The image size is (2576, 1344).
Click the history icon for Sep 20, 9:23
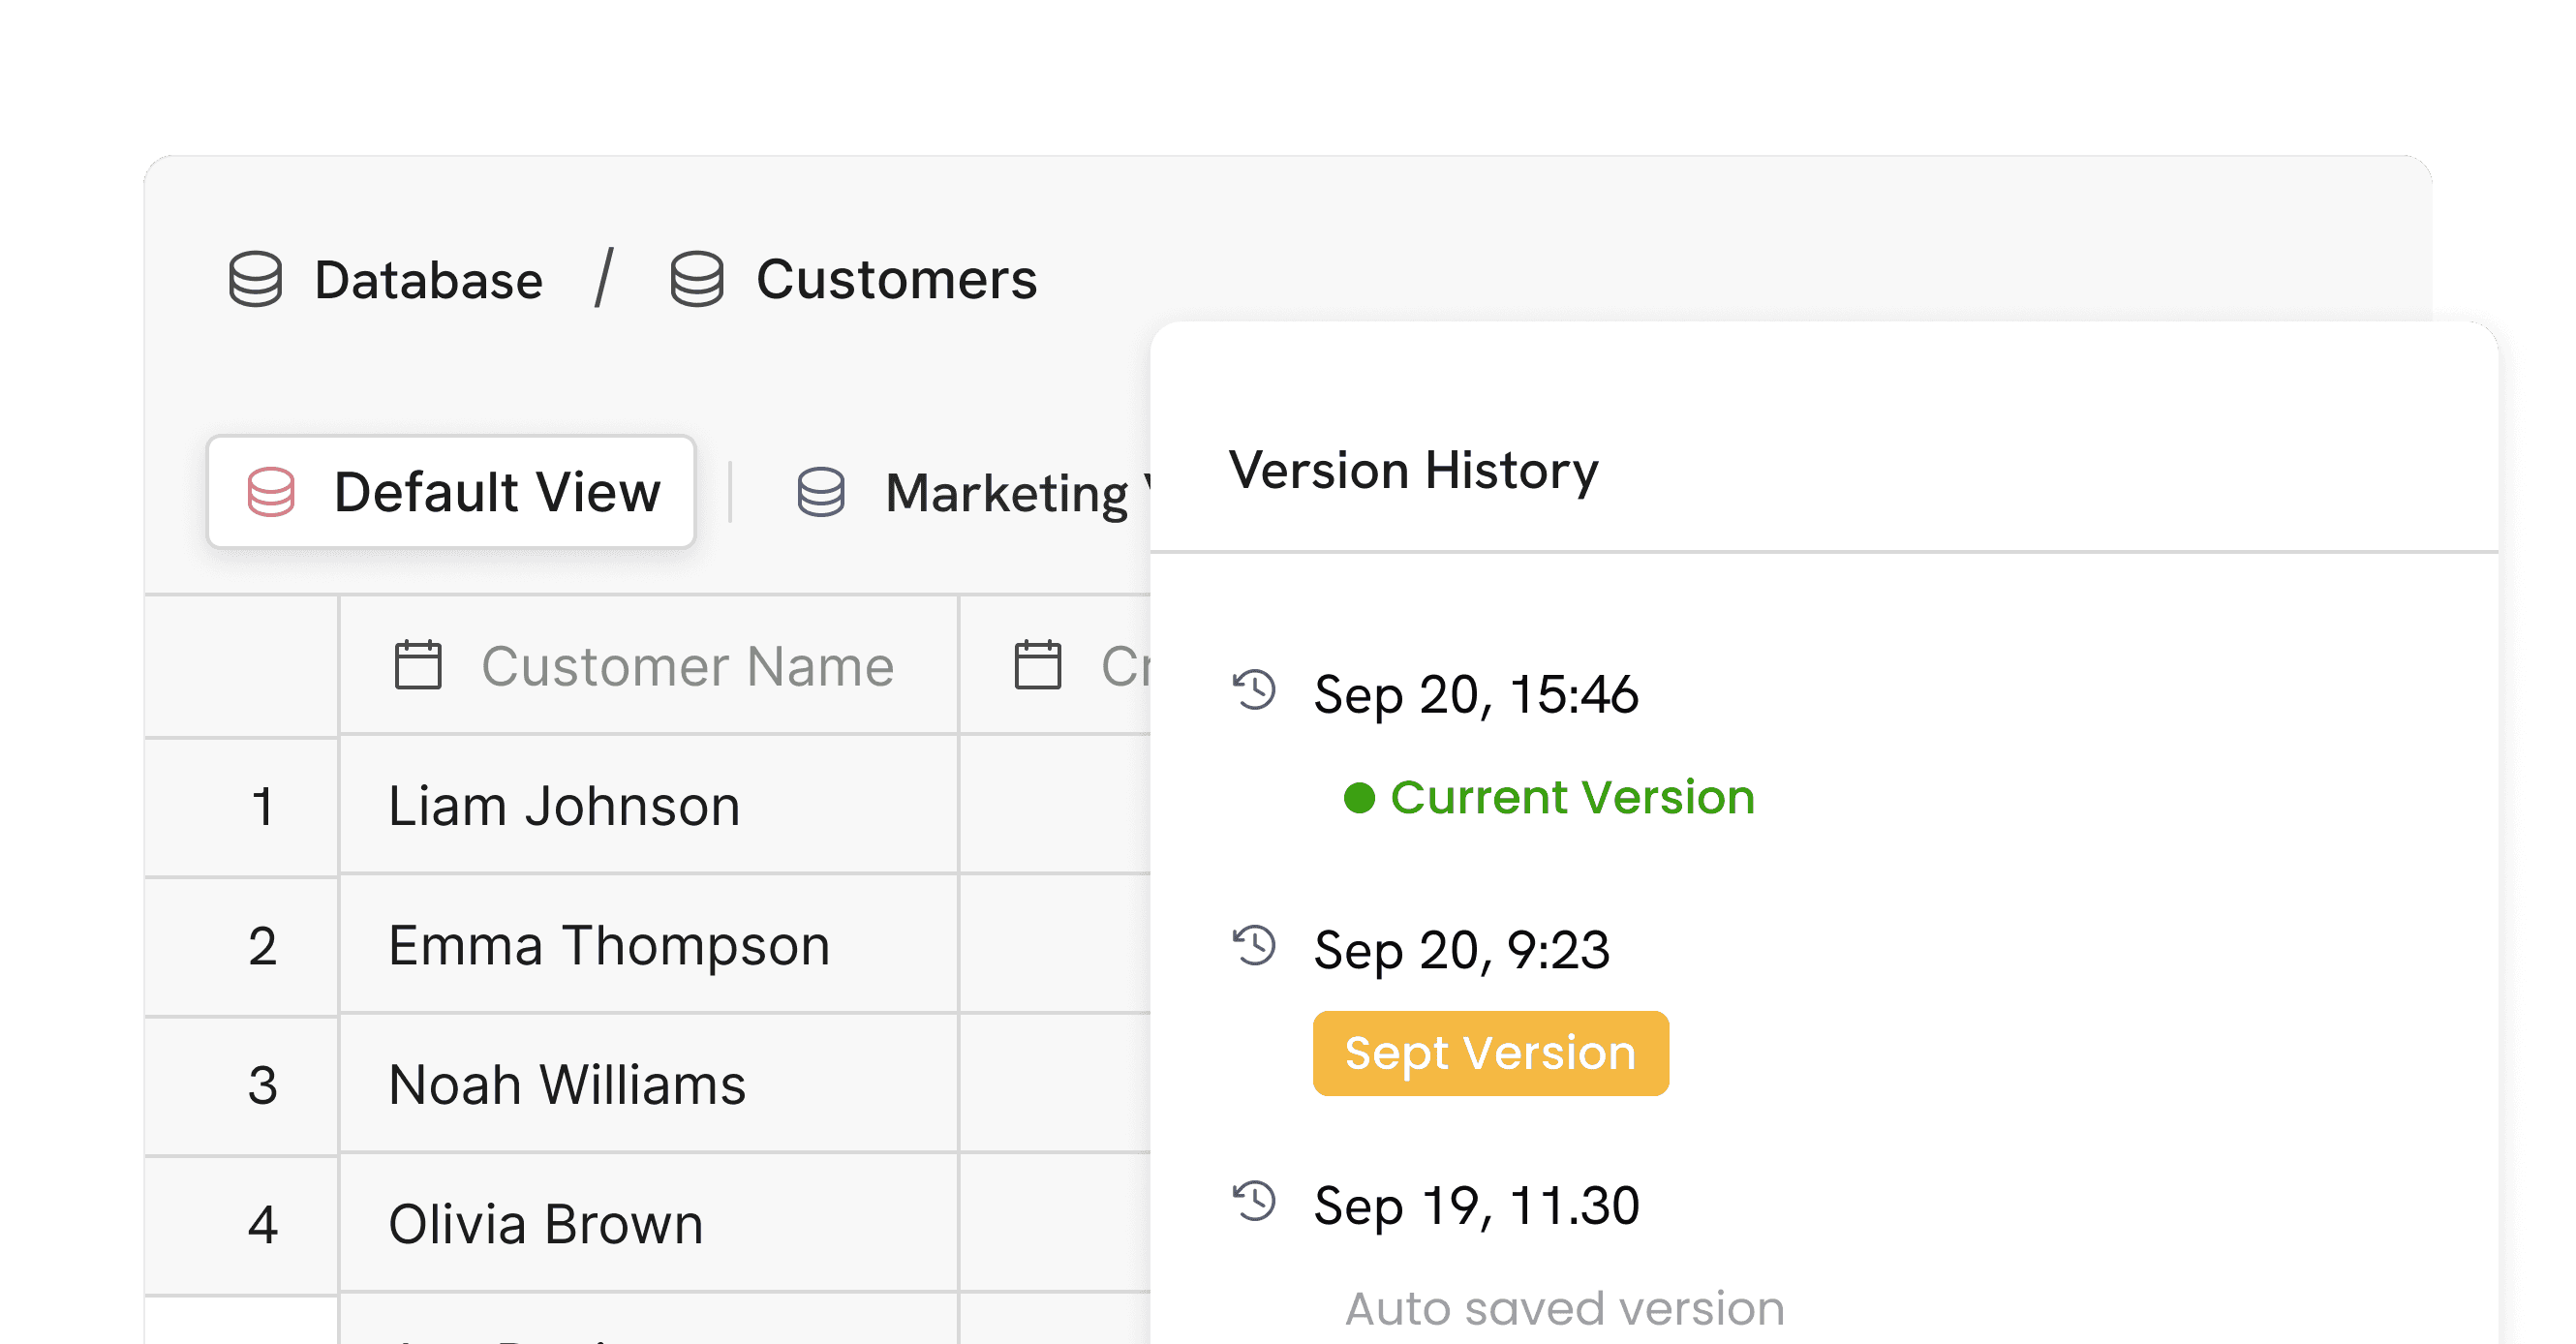[x=1254, y=945]
